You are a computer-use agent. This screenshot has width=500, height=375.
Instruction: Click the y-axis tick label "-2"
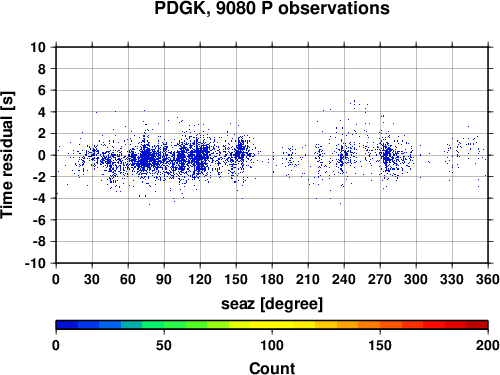coord(39,177)
